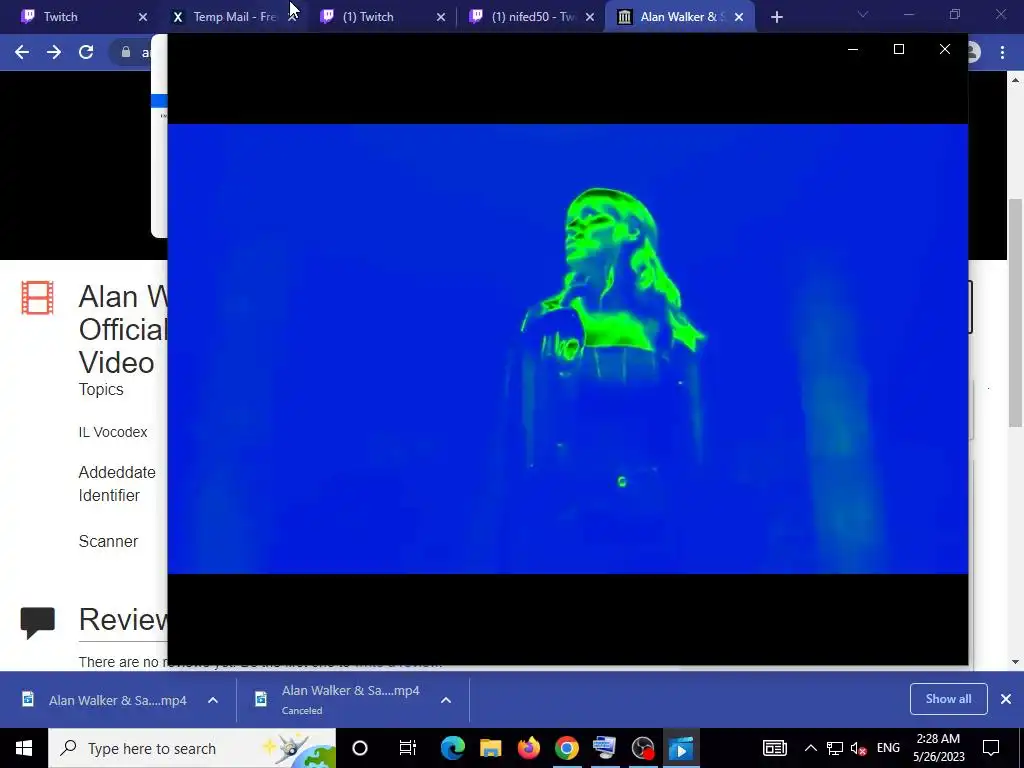Screen dimensions: 1024x768
Task: Click the 'Addeddate' label
Action: (x=117, y=472)
